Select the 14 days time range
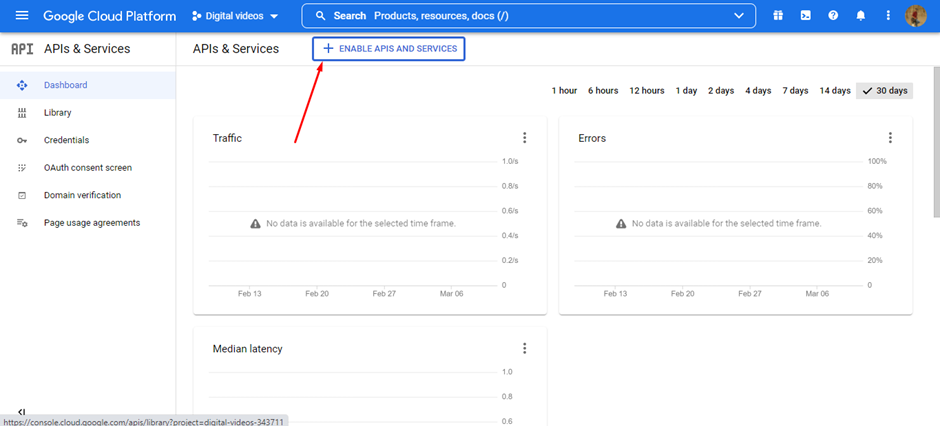940x426 pixels. click(834, 91)
